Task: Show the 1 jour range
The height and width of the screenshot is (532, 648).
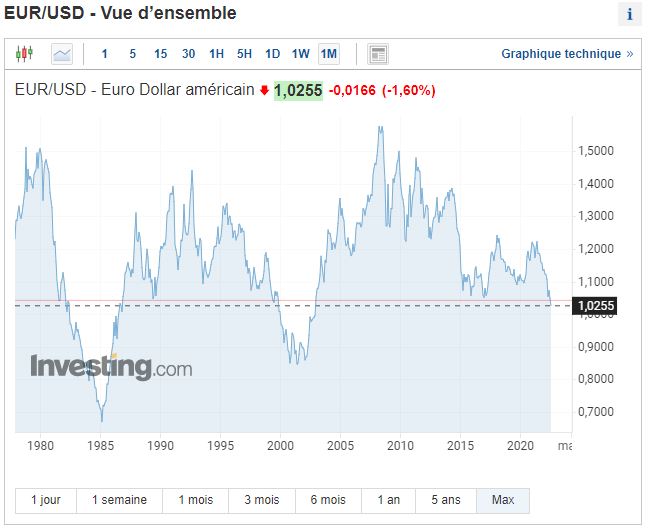Action: (x=46, y=500)
